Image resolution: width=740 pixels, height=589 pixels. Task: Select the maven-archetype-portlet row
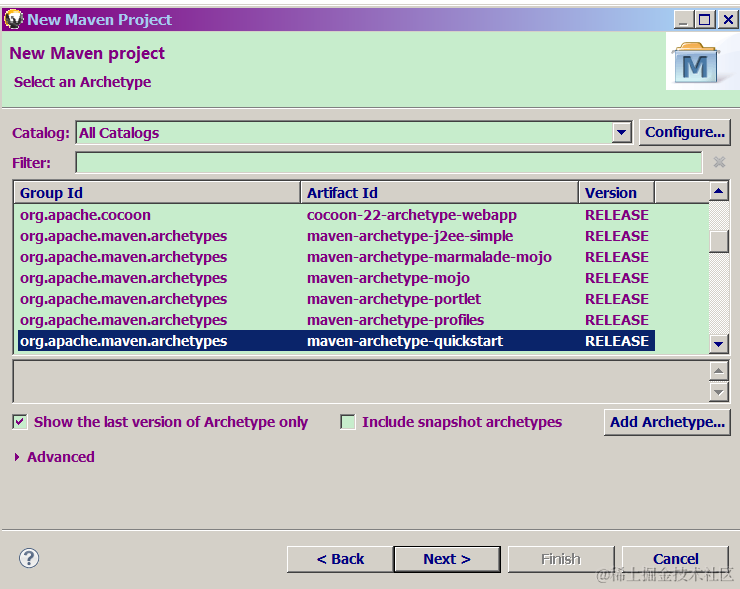[336, 299]
